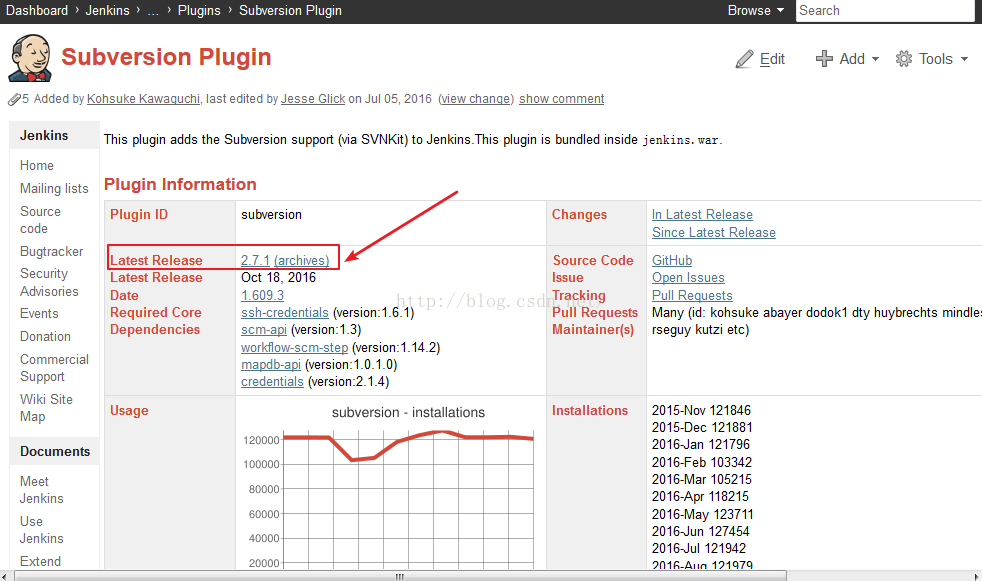Screen dimensions: 982x581
Task: Open the mapdb-api dependency link
Action: pos(271,364)
